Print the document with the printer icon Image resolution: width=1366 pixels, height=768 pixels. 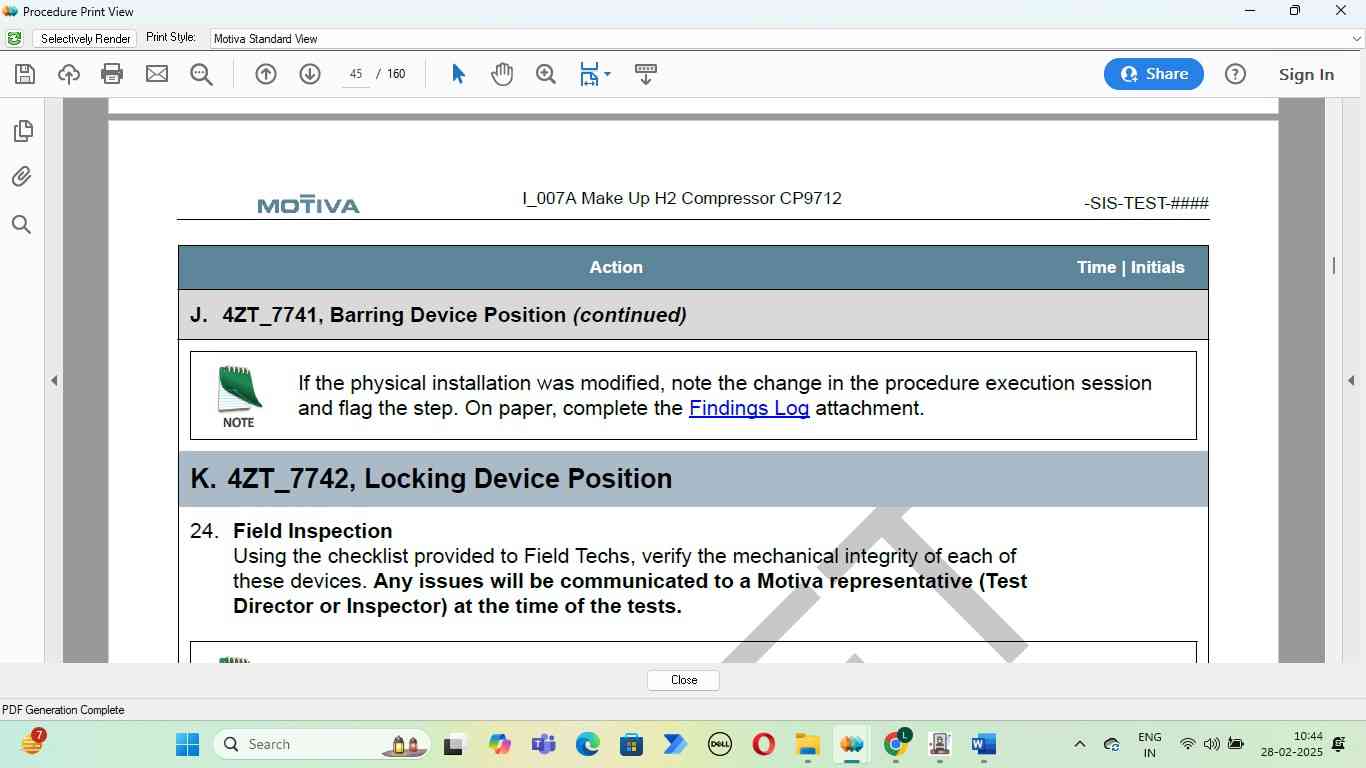tap(112, 74)
